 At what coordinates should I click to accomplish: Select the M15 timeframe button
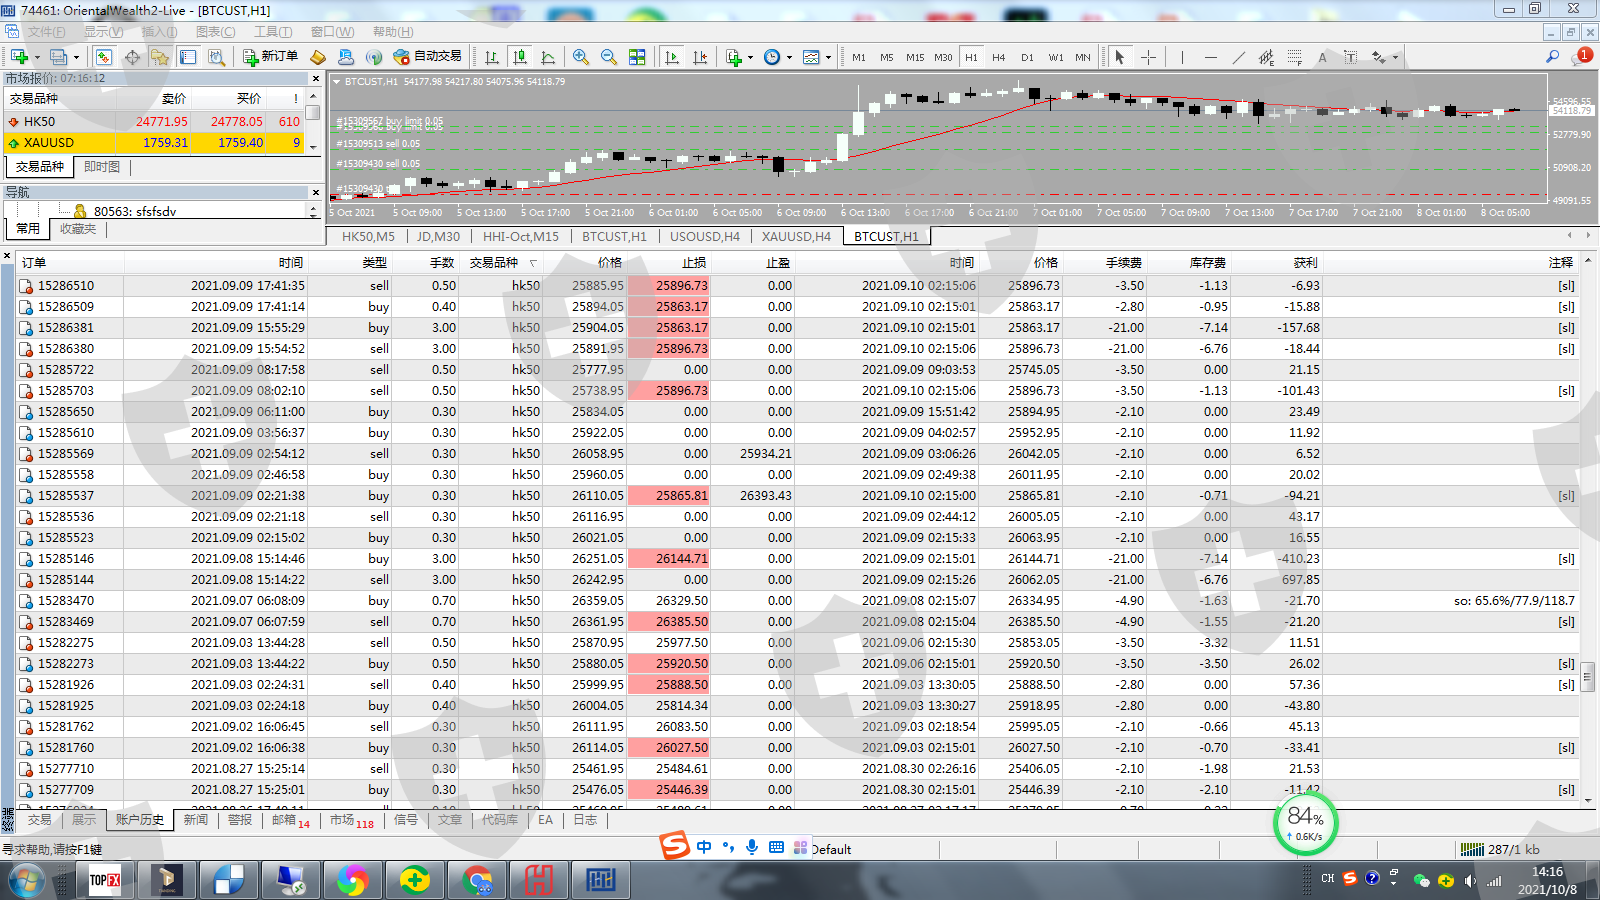(915, 57)
